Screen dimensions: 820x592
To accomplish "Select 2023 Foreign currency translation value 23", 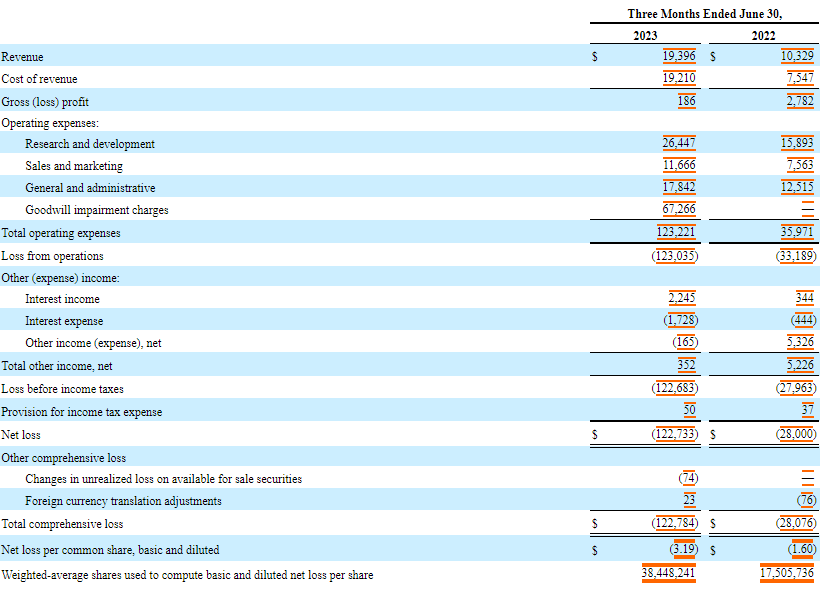I will (689, 500).
